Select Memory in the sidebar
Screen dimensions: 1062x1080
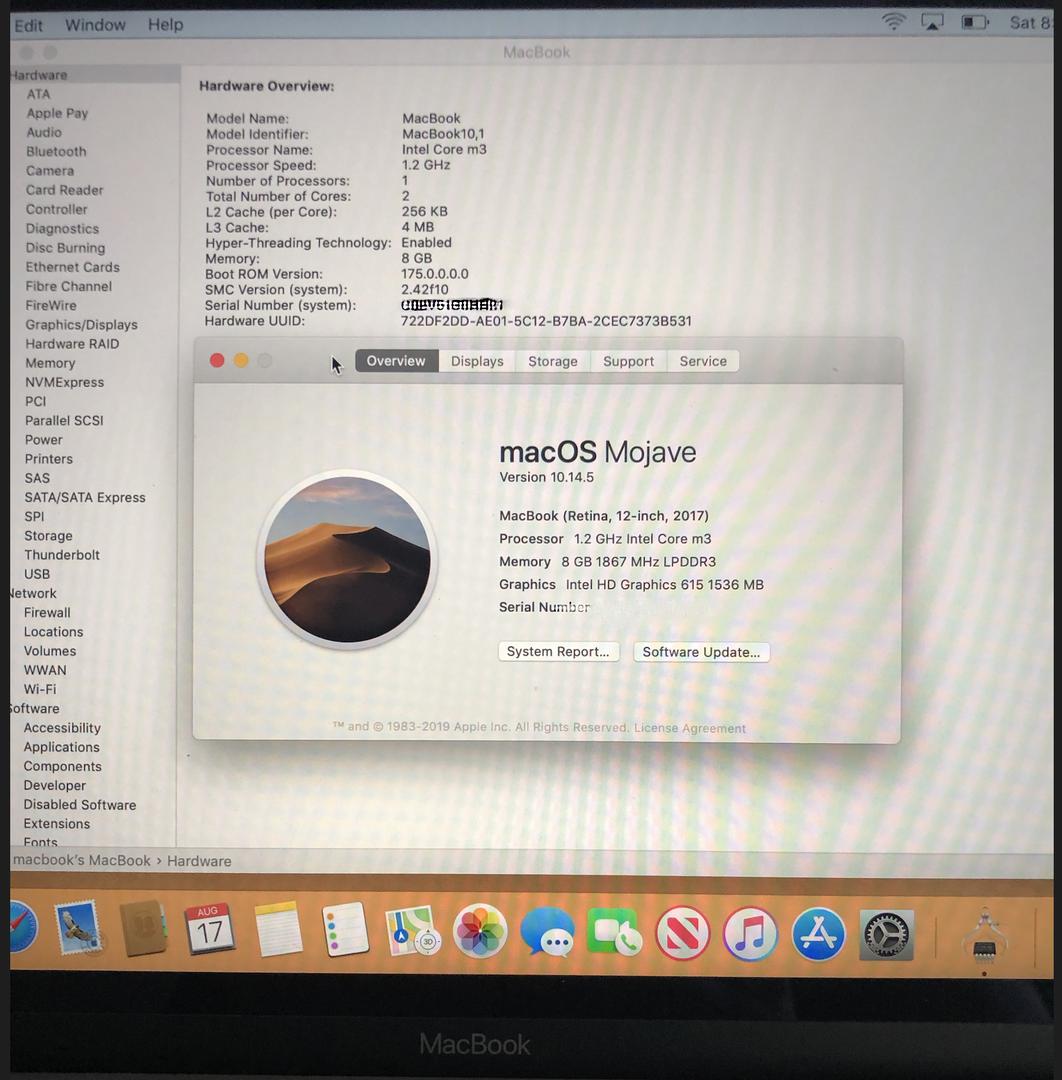click(50, 363)
